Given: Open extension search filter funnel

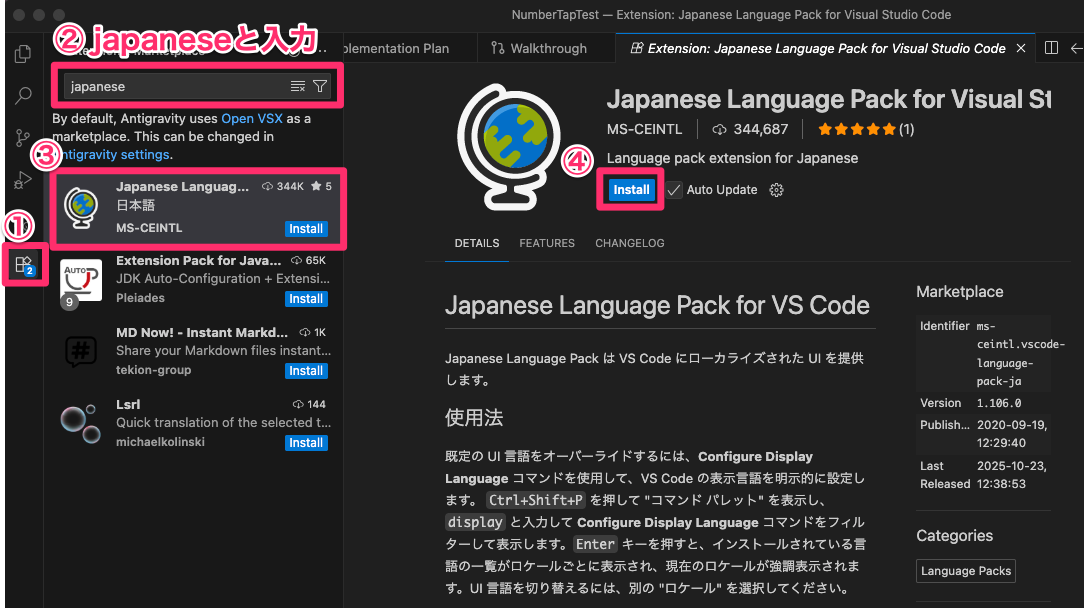Looking at the screenshot, I should 320,86.
